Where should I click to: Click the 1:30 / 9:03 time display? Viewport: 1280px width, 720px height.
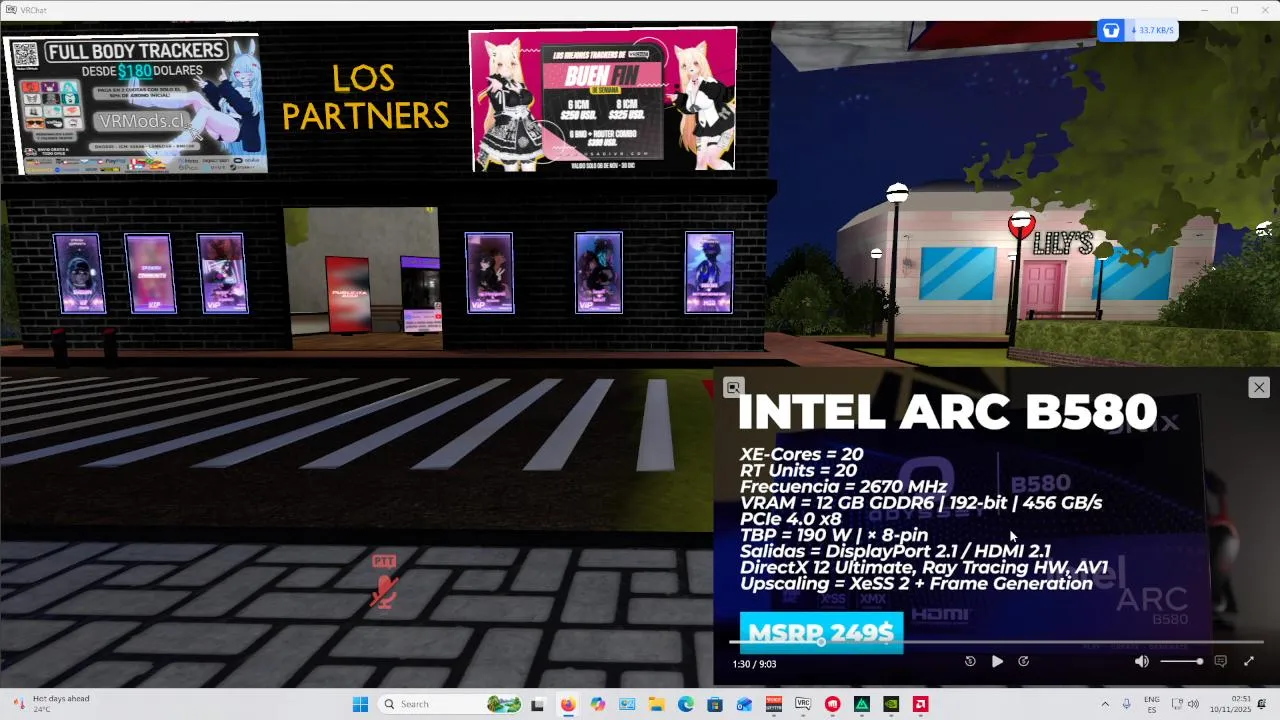pyautogui.click(x=754, y=664)
